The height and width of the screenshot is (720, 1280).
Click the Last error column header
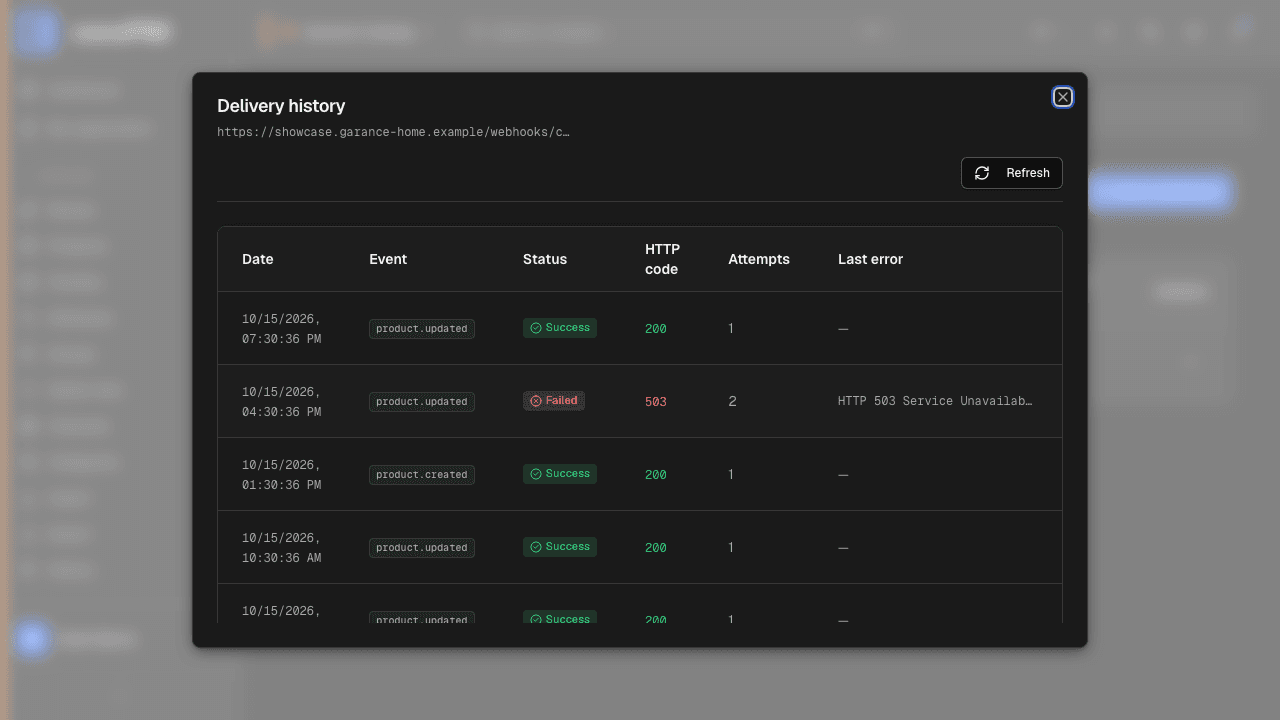870,259
